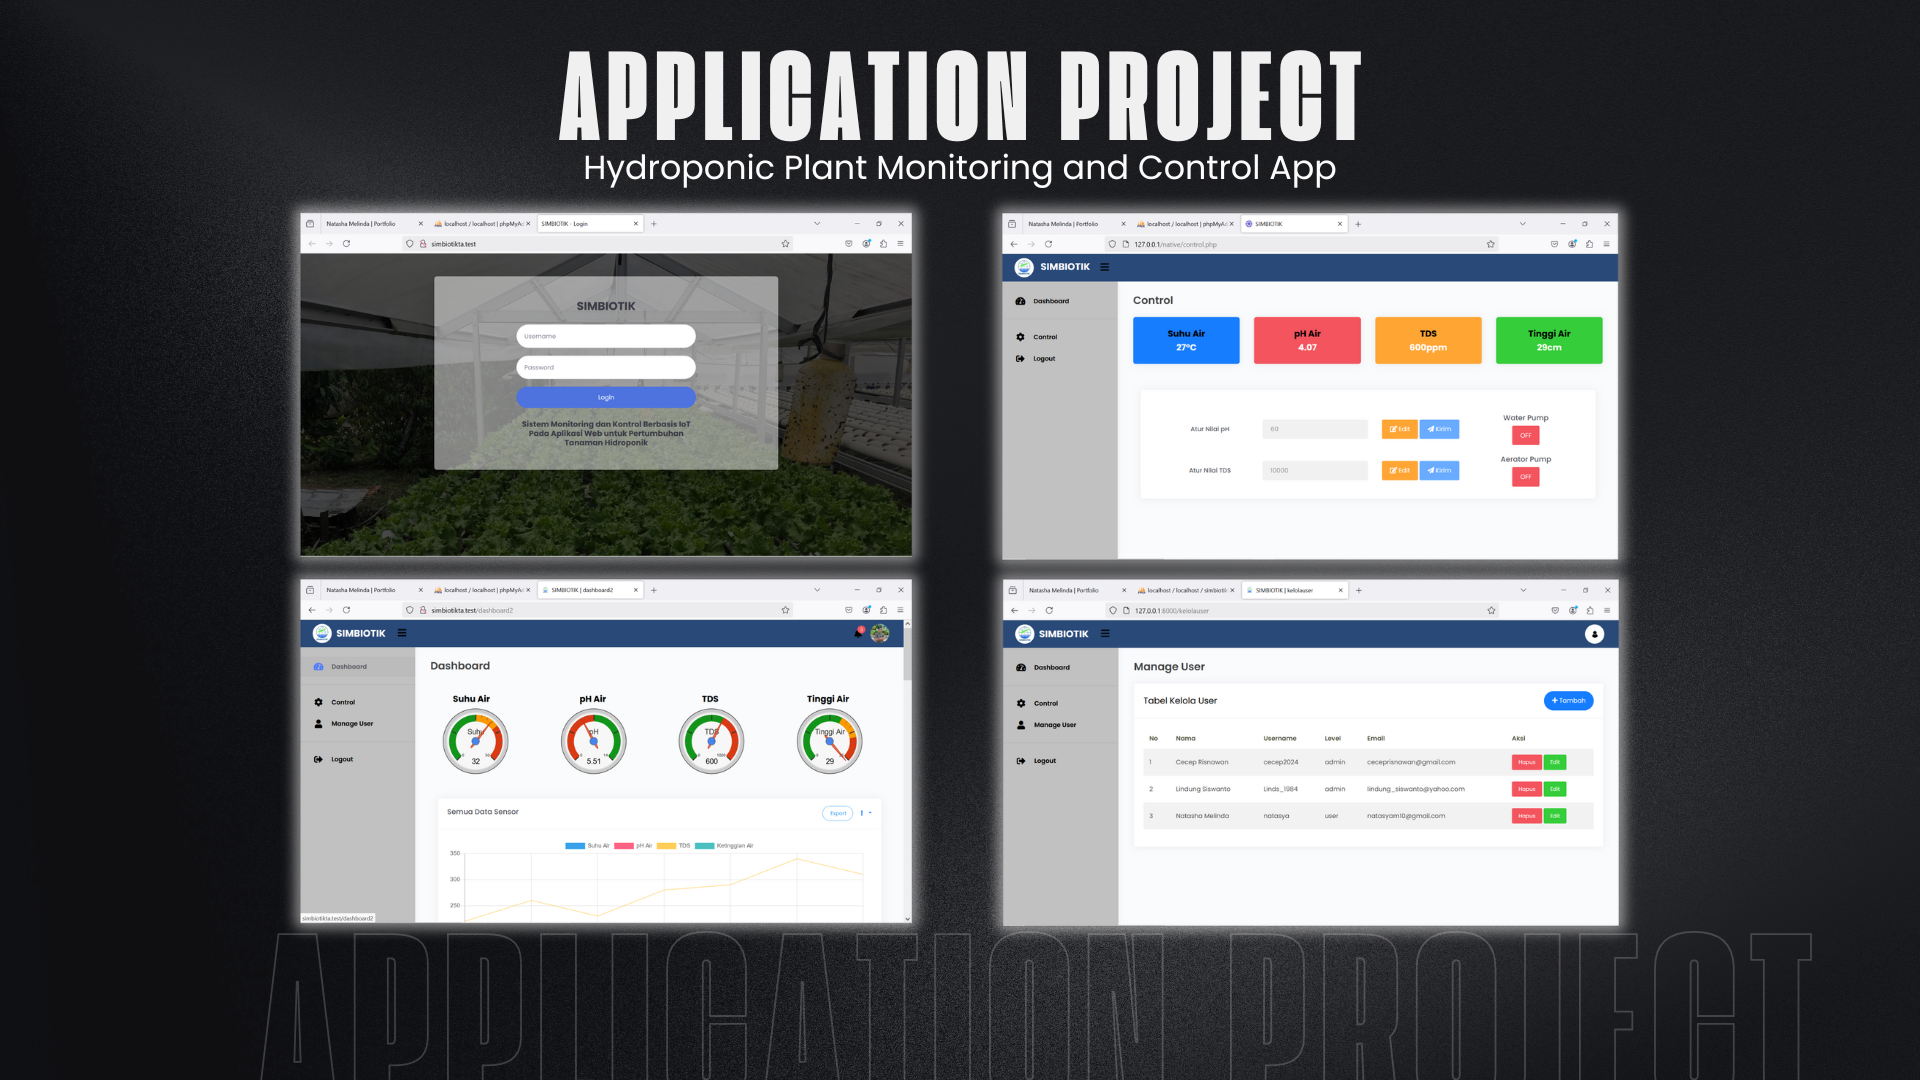Edit the Lindung Siswanto user row

(x=1554, y=789)
